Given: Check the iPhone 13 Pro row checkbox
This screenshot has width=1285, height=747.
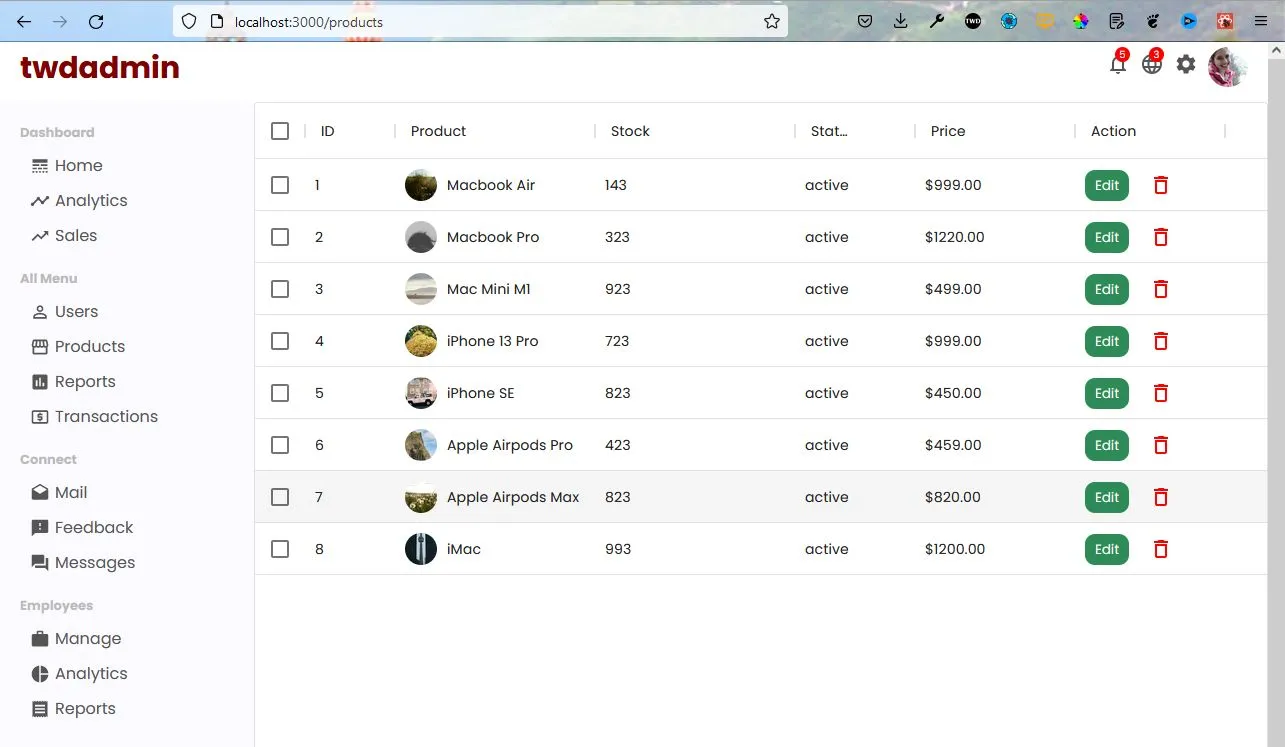Looking at the screenshot, I should coord(280,341).
